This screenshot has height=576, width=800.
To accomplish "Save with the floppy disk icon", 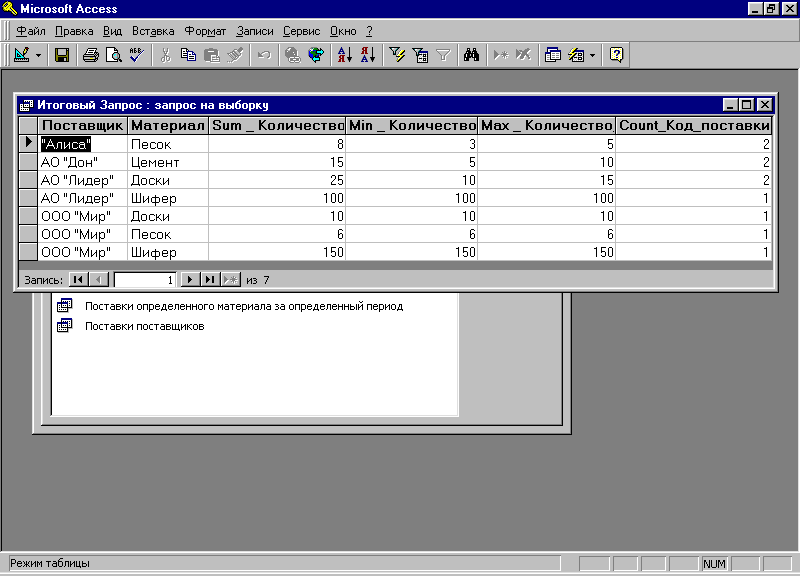I will (62, 55).
